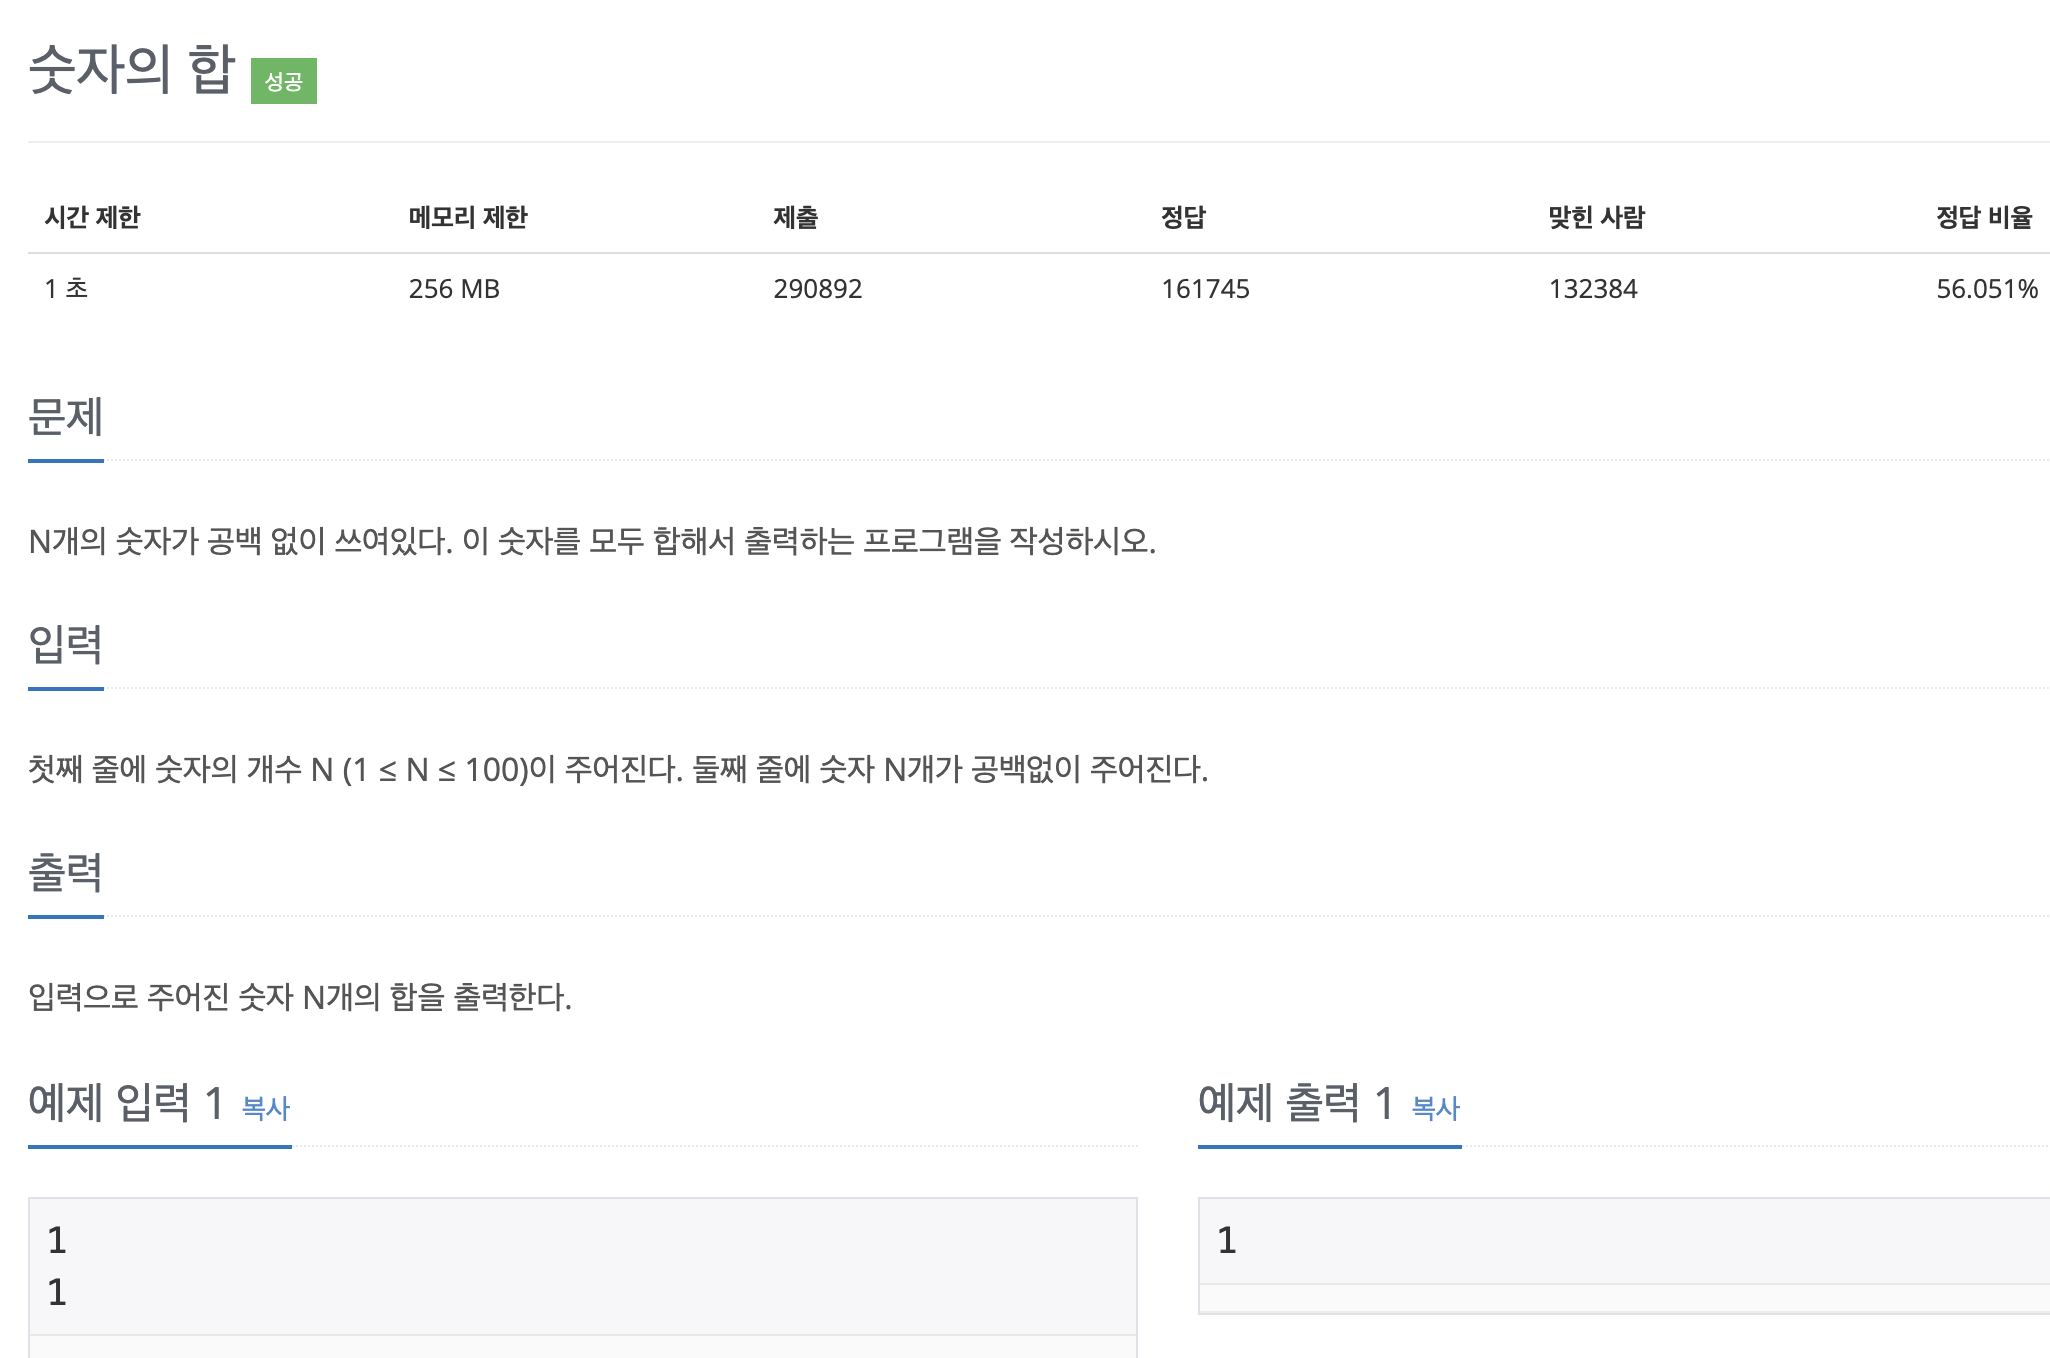Click the 정답 column header

pos(1183,217)
